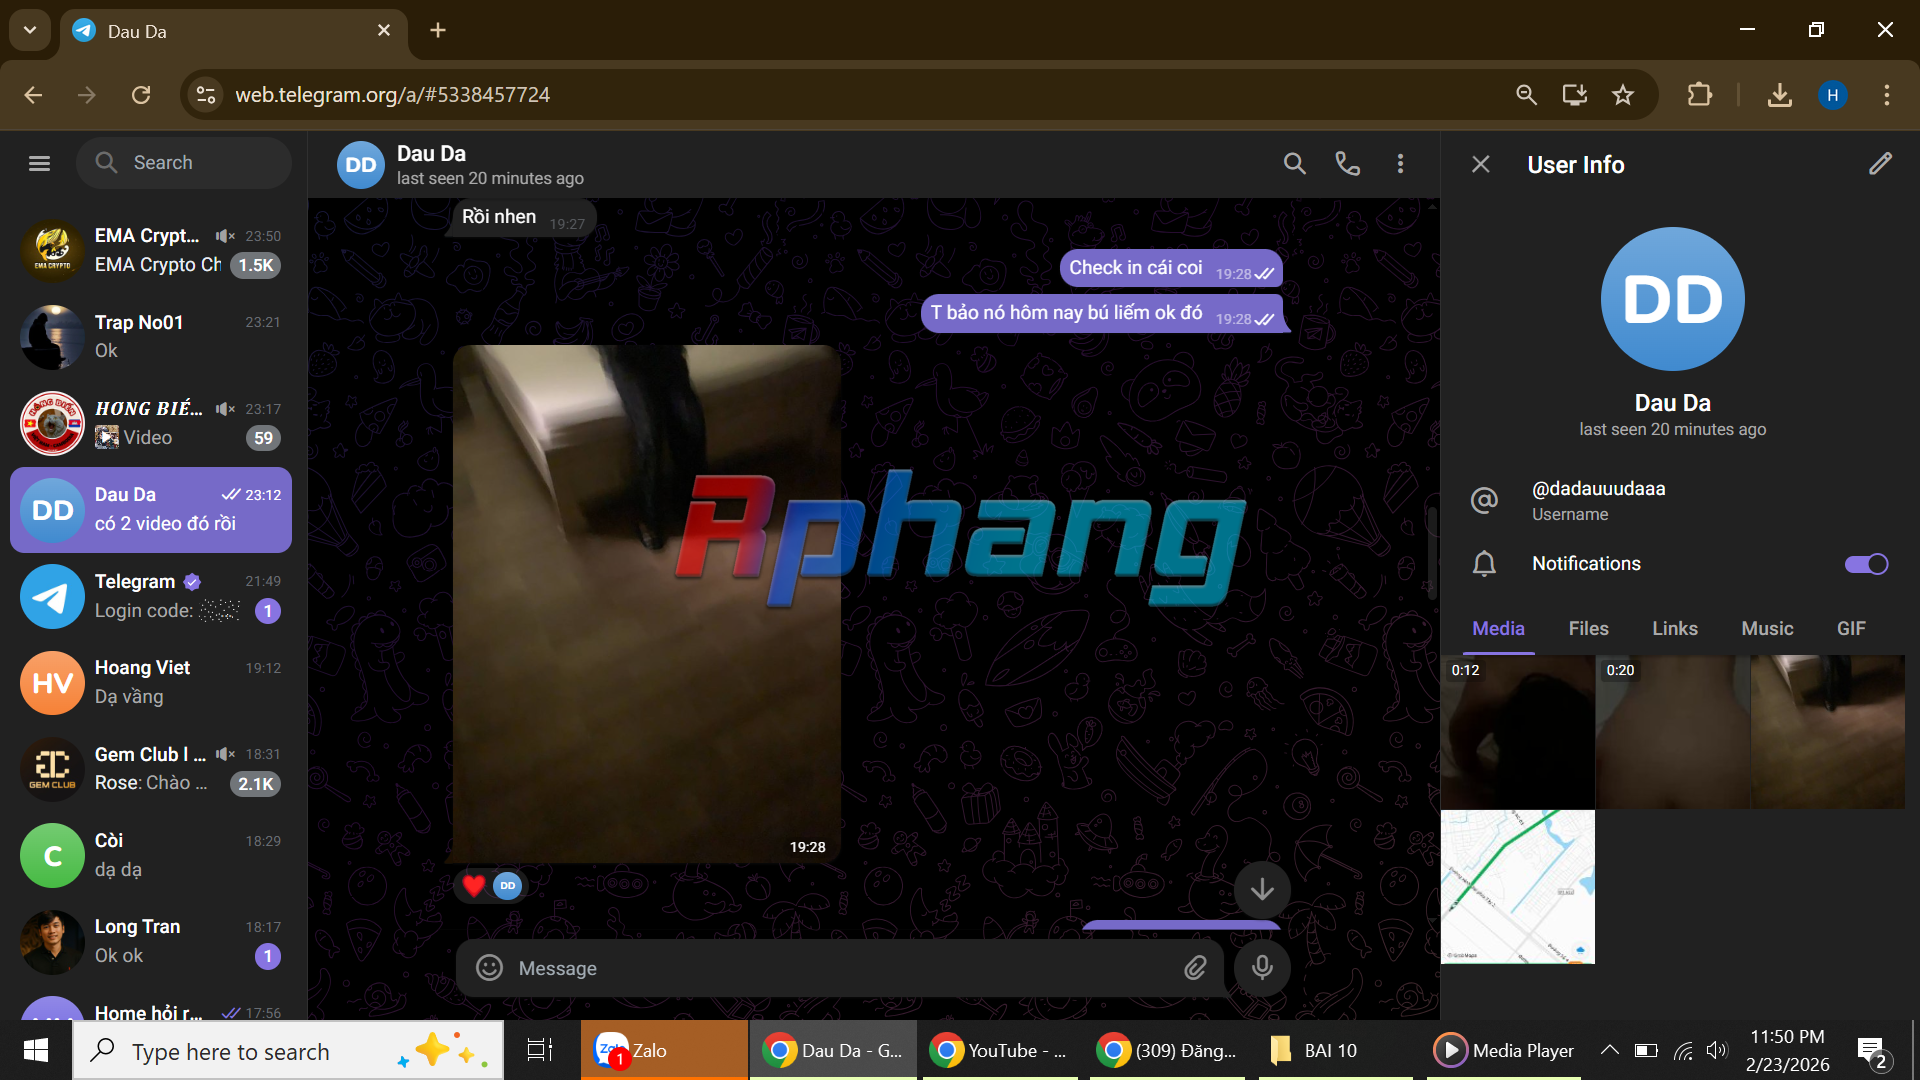Open Task View on the taskbar

(x=540, y=1050)
